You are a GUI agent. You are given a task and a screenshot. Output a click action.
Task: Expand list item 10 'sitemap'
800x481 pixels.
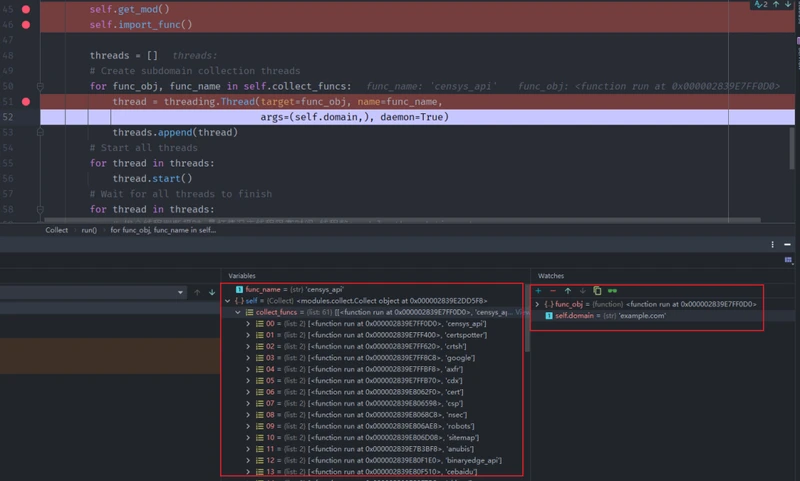tap(248, 438)
